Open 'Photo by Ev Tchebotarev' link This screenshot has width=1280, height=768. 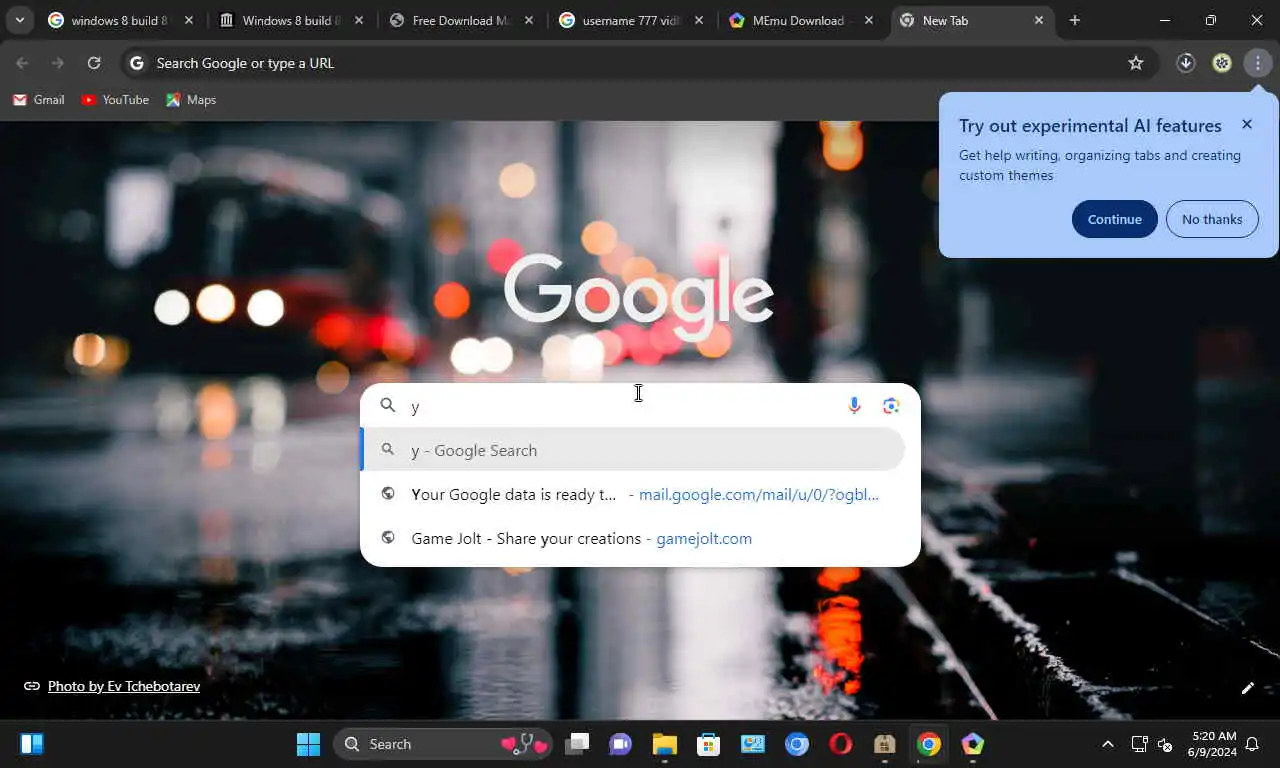click(x=124, y=686)
